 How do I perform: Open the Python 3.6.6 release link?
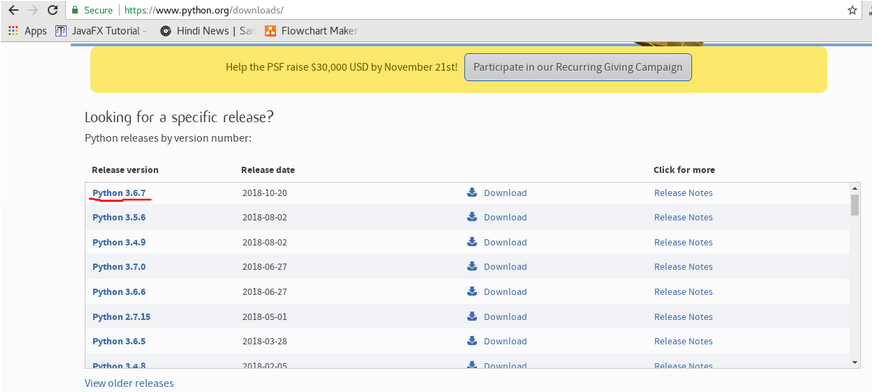(x=119, y=292)
